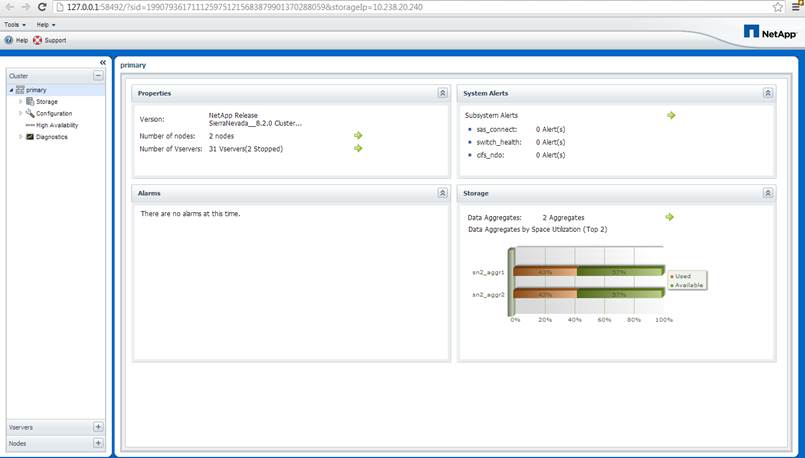Click green arrow next to Number of nodes

click(x=358, y=136)
